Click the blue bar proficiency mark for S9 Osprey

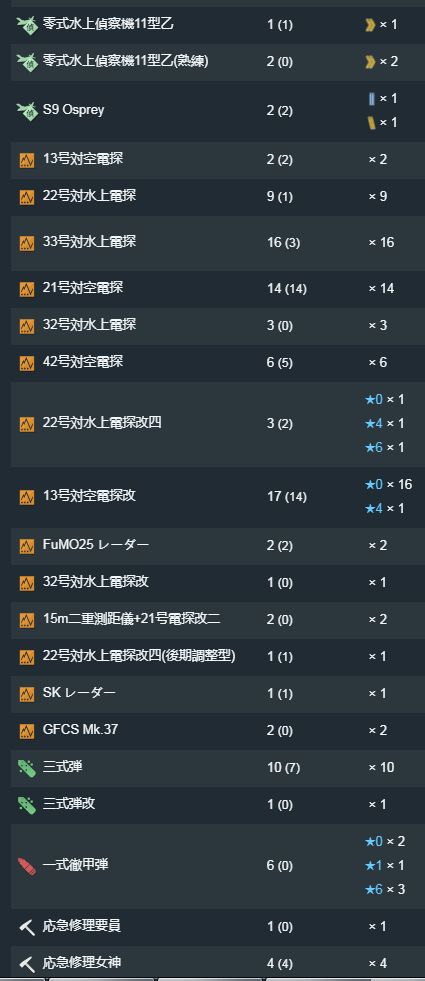tap(372, 98)
